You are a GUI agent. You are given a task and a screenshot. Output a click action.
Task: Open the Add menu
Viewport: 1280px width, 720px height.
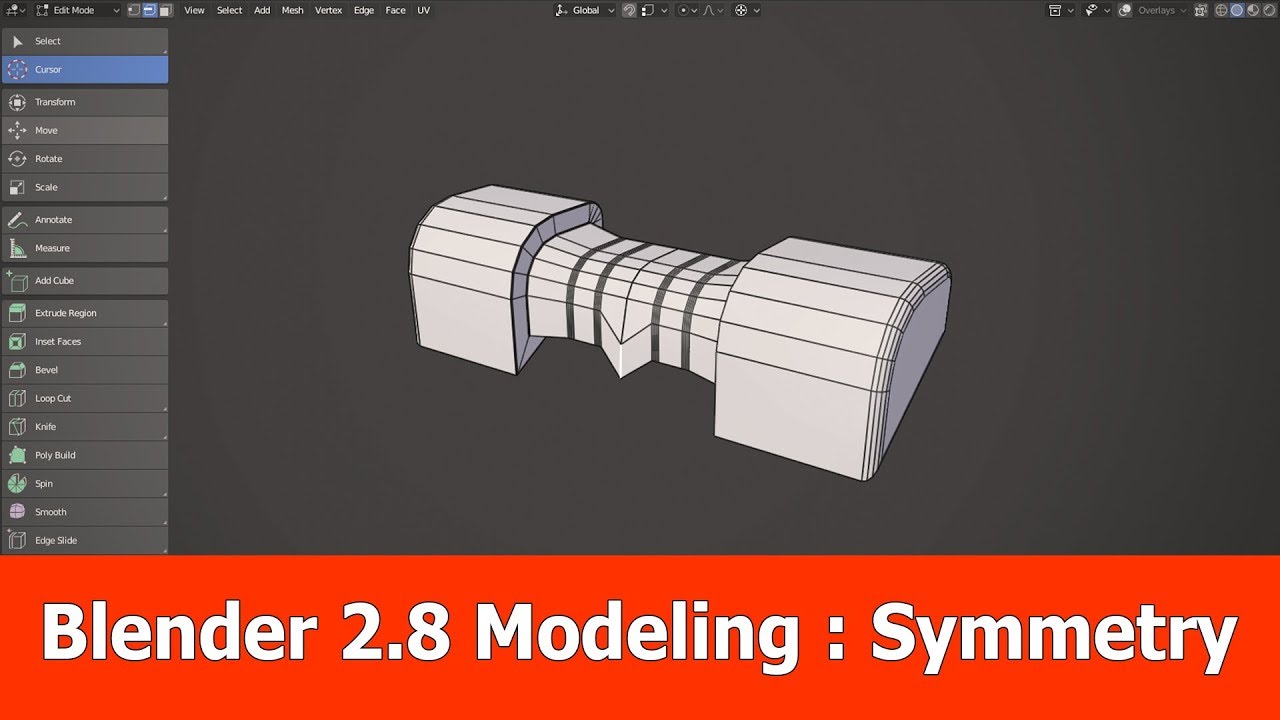tap(262, 10)
